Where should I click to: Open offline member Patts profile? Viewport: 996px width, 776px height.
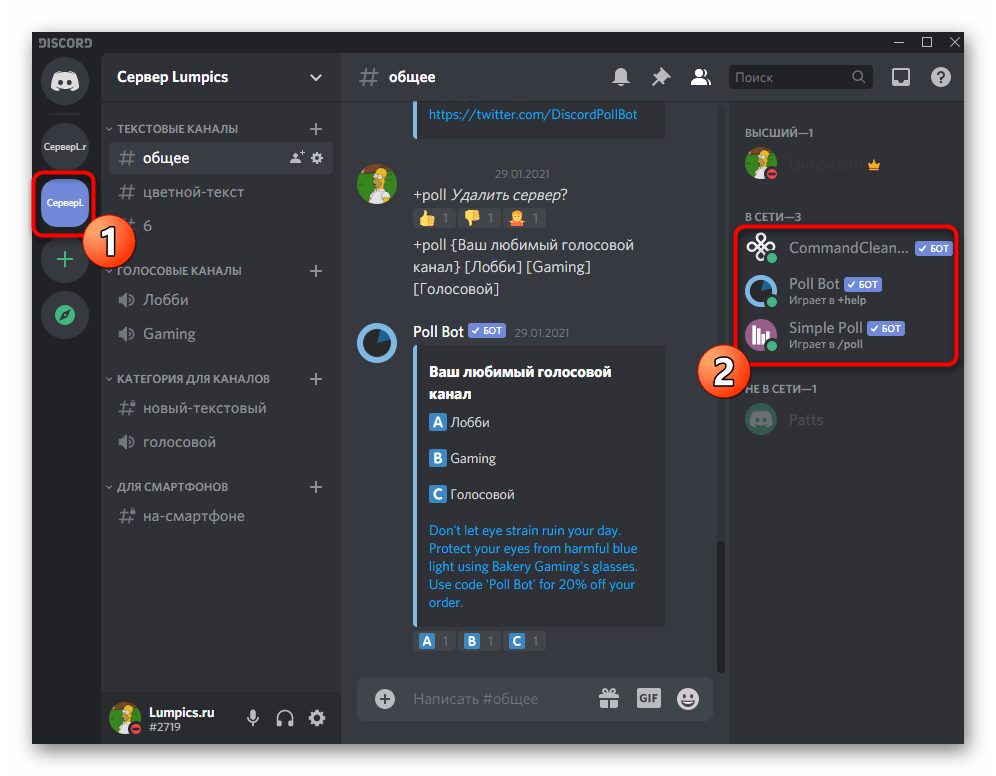click(x=847, y=419)
